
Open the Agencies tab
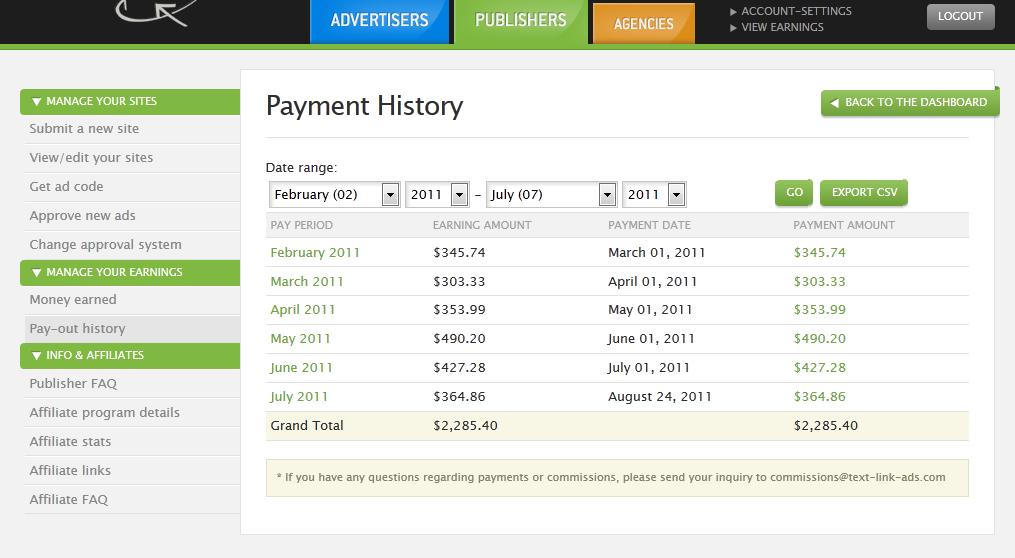pyautogui.click(x=643, y=24)
